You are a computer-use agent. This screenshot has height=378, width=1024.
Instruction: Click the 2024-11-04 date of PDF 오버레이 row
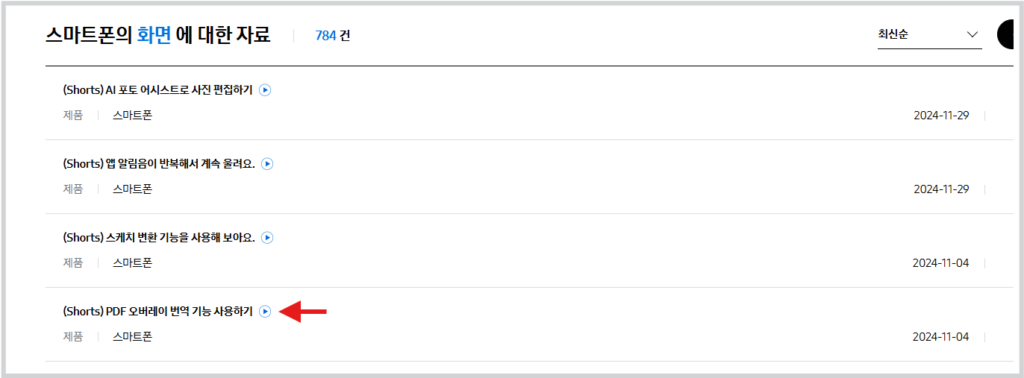(x=941, y=337)
